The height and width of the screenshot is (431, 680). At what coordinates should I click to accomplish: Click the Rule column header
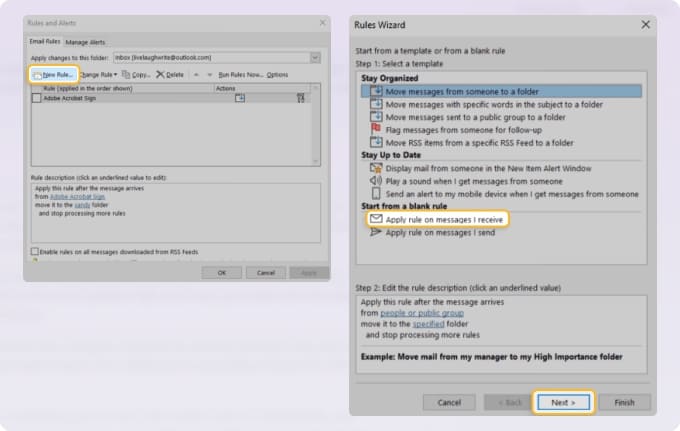pos(123,88)
